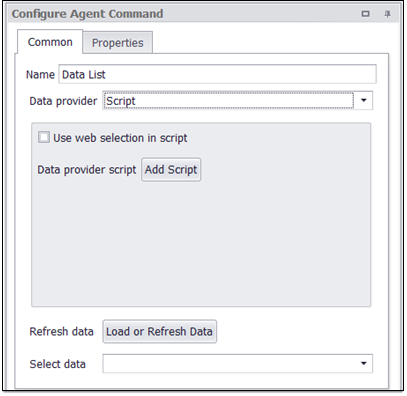The width and height of the screenshot is (407, 396).
Task: Click the 'Data provider' label text
Action: [63, 101]
